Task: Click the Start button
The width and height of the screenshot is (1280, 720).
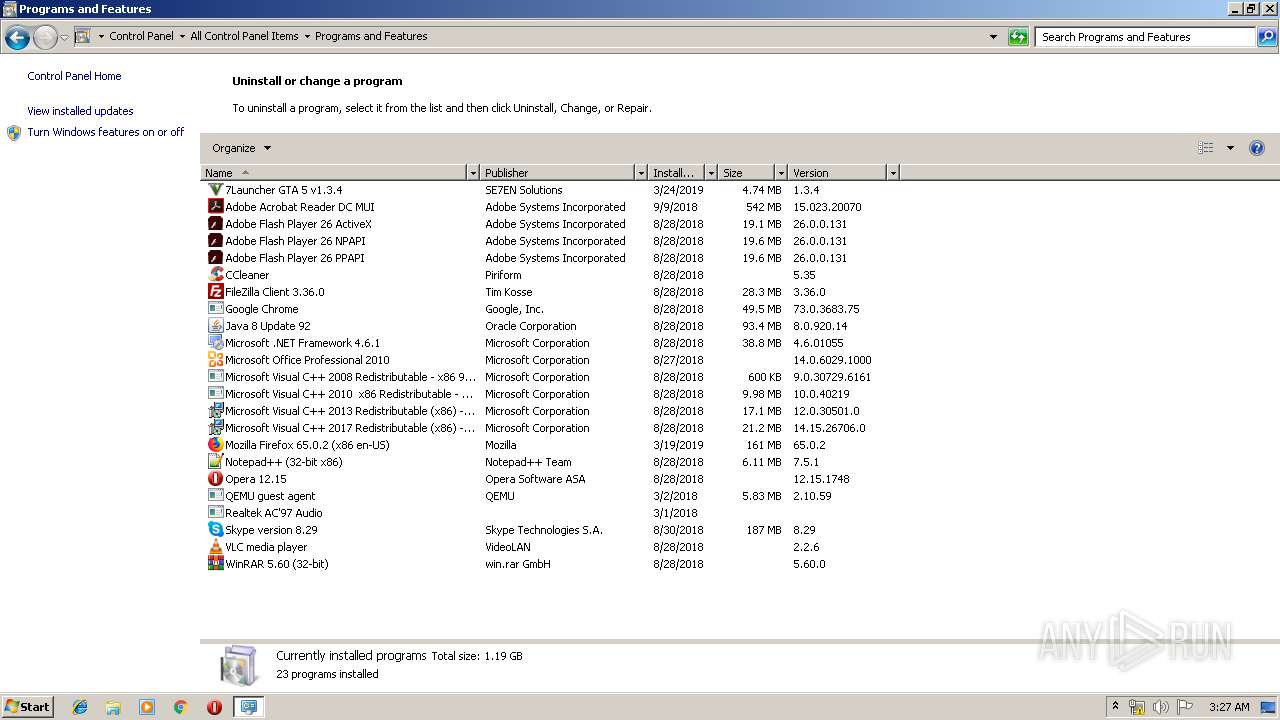Action: 27,707
